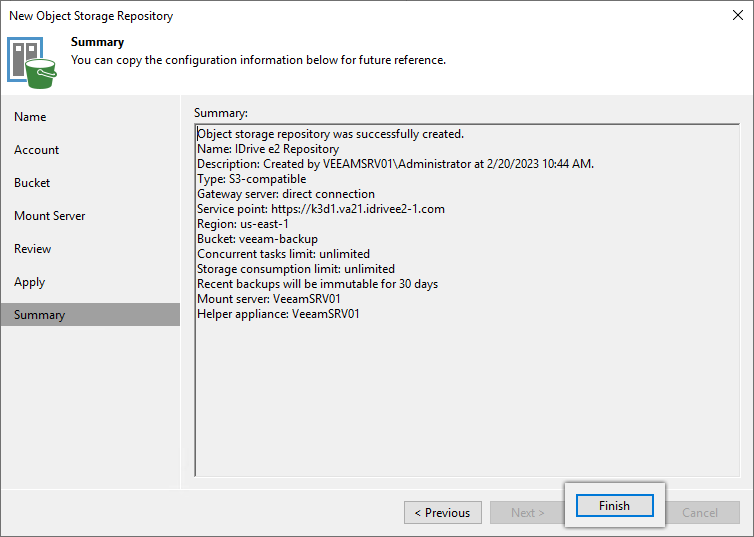The image size is (754, 537).
Task: Click the 'Region: us-east-1' line
Action: point(243,224)
